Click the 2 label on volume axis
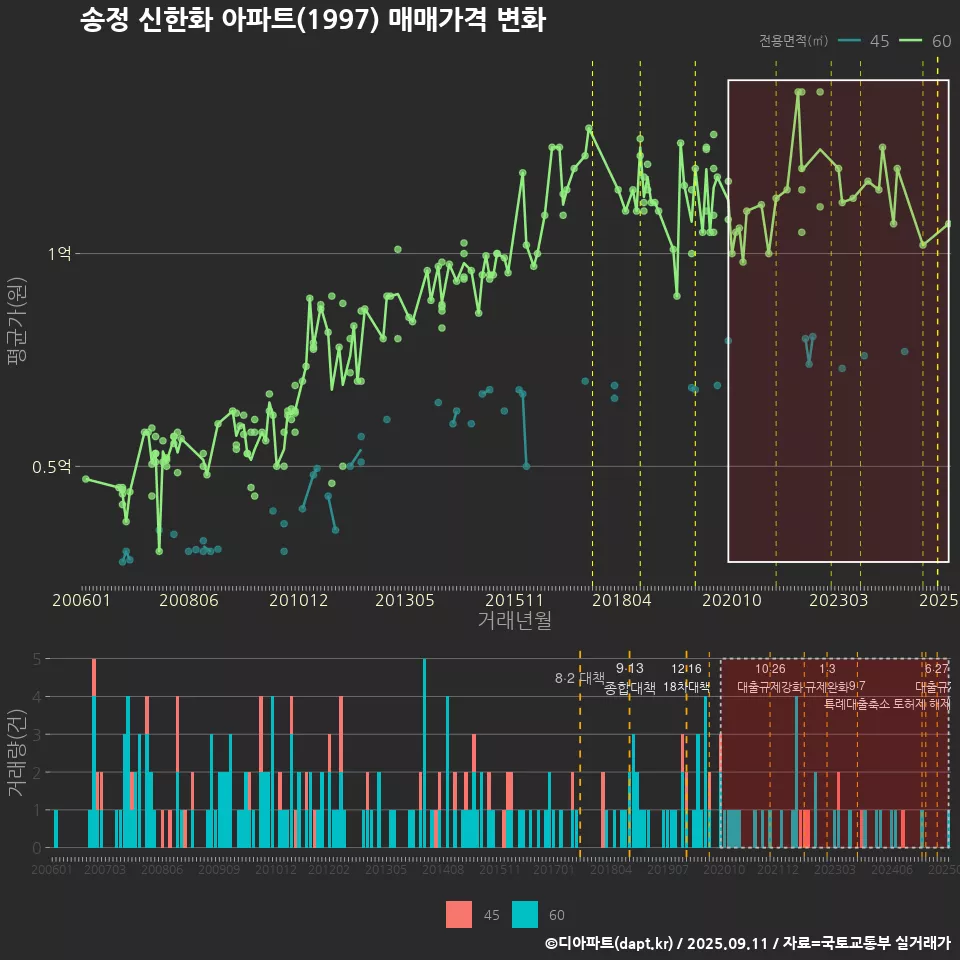 [x=37, y=773]
